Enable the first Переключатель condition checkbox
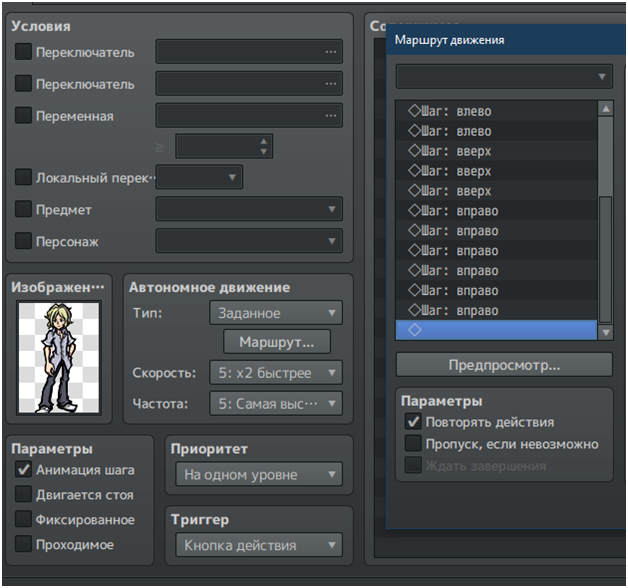Screen dimensions: 628x588 pyautogui.click(x=23, y=52)
